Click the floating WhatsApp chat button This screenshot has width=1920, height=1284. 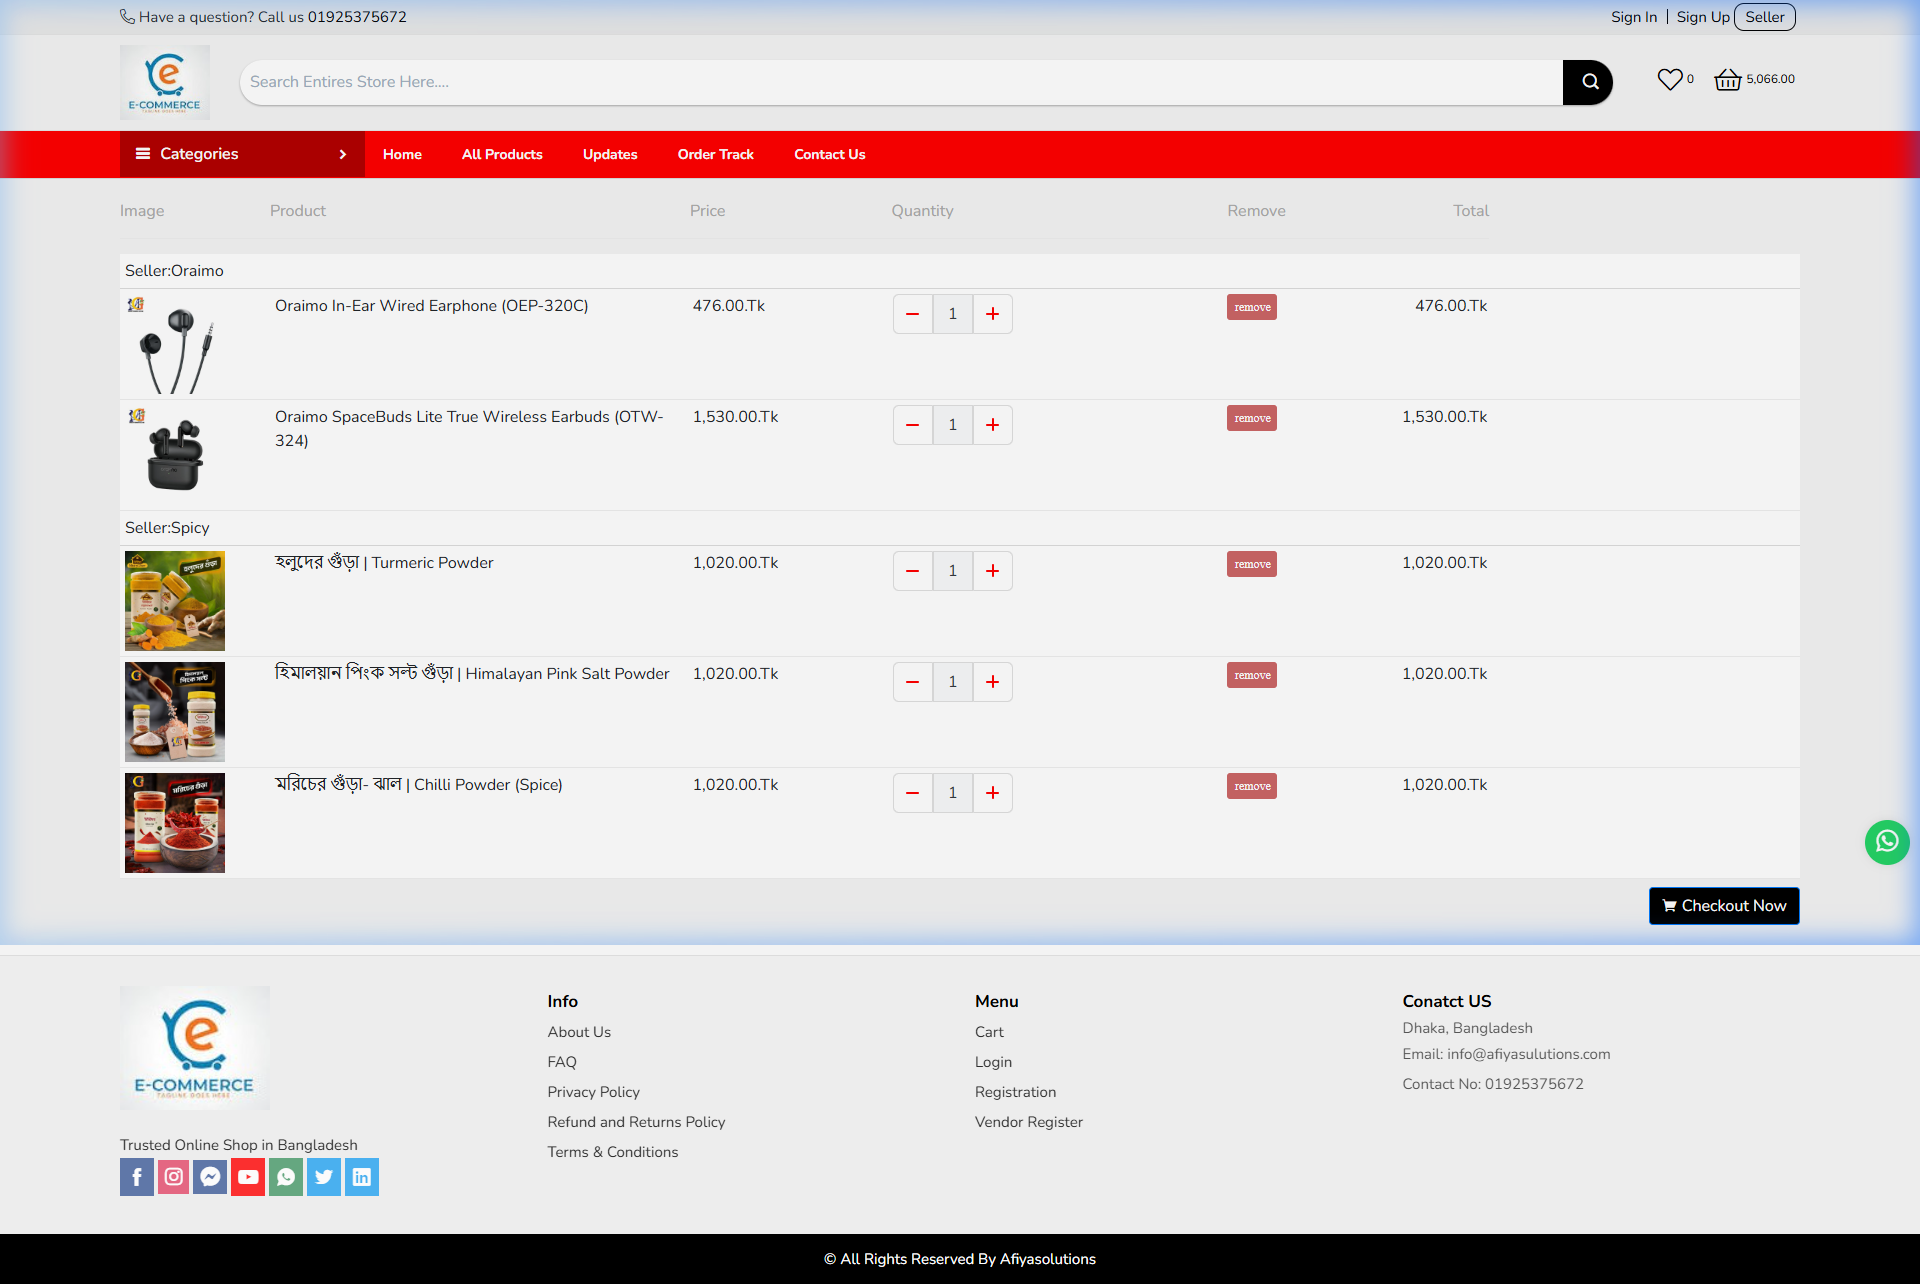[x=1887, y=842]
